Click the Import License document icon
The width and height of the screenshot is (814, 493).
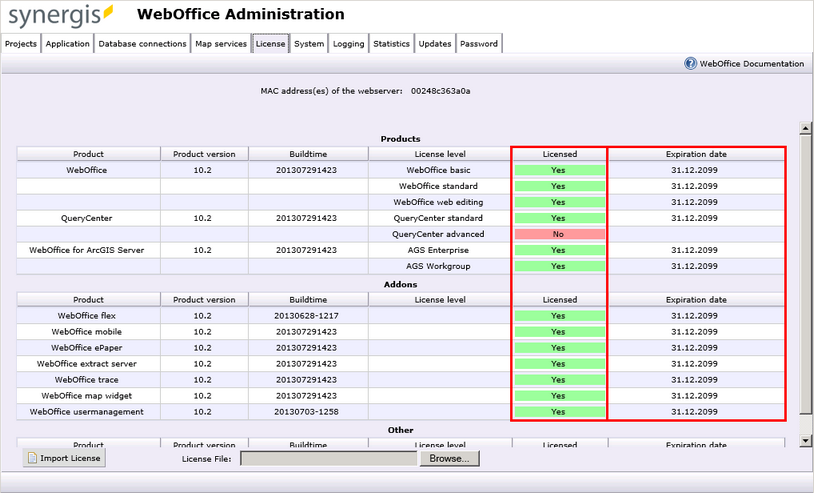click(32, 458)
